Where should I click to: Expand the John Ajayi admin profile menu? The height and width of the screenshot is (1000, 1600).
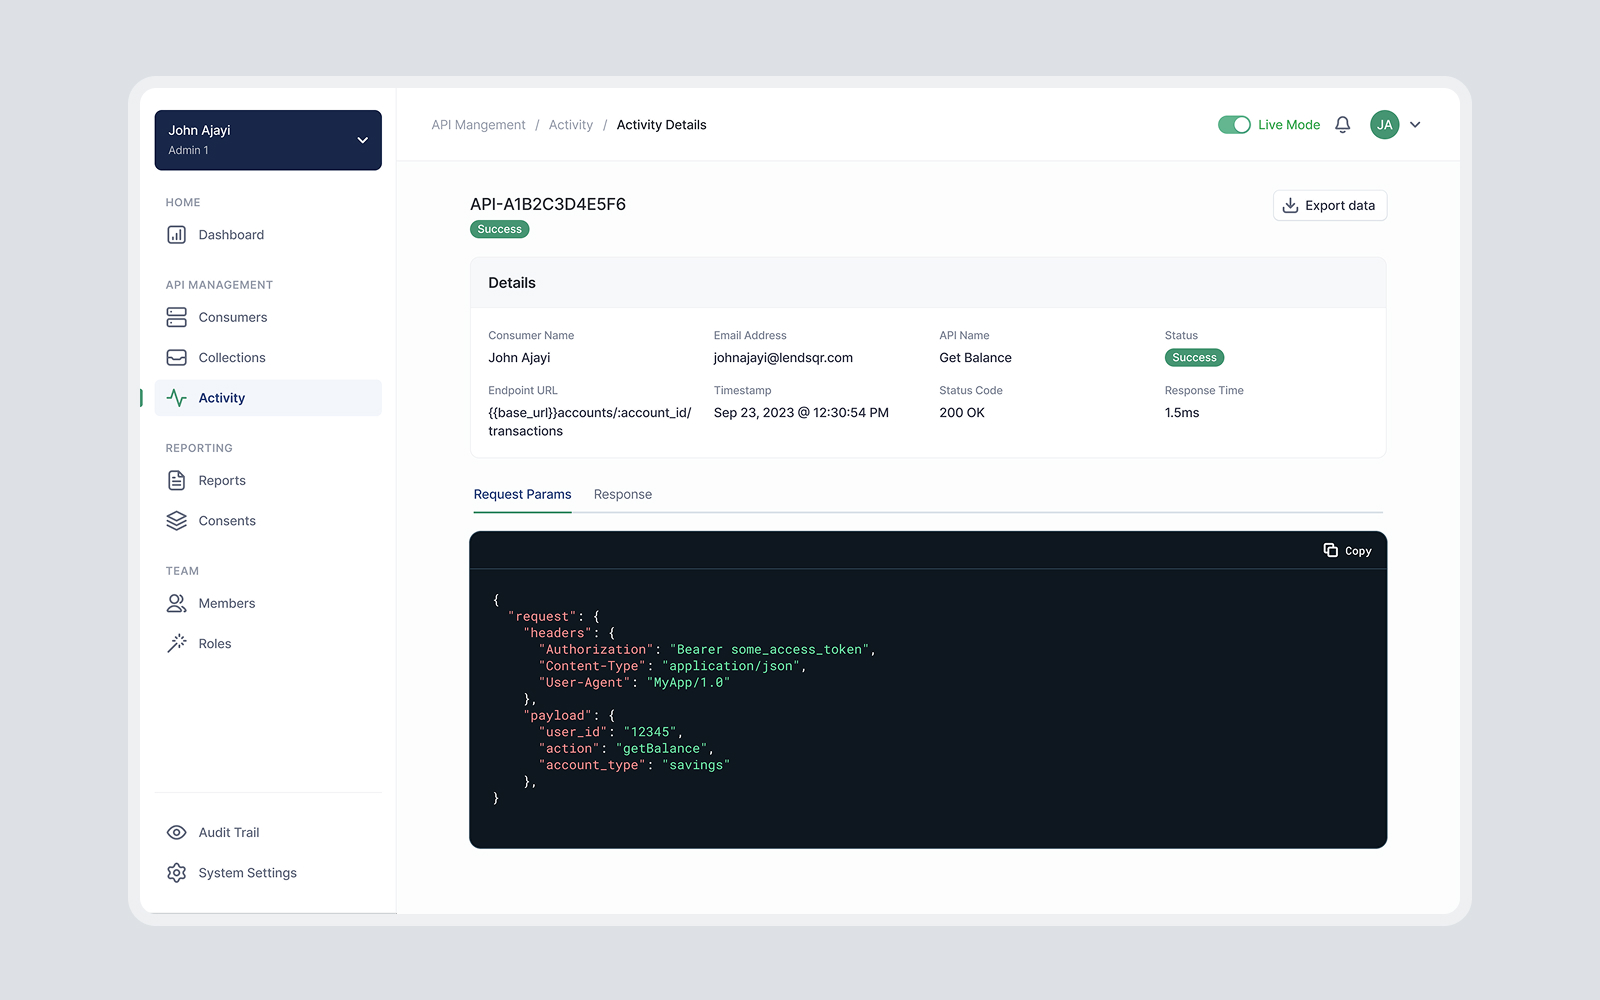pos(267,140)
